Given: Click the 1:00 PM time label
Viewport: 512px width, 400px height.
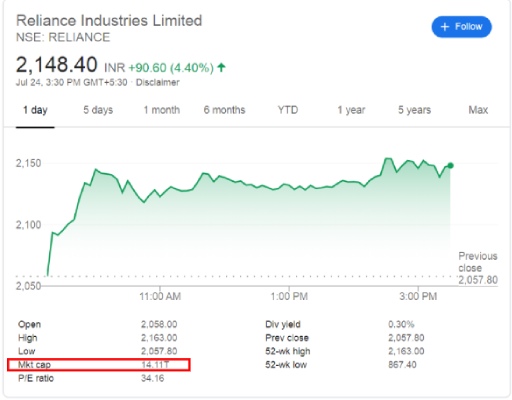Looking at the screenshot, I should click(289, 296).
